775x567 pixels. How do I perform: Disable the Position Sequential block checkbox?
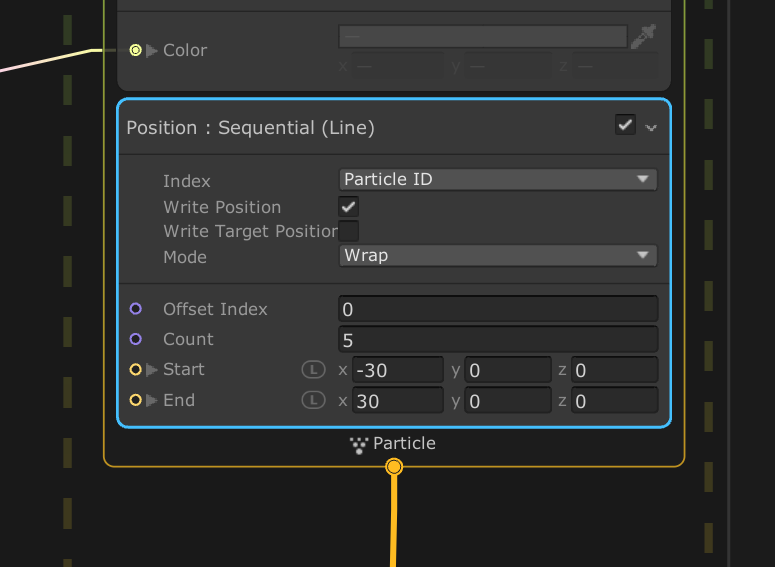click(x=625, y=125)
